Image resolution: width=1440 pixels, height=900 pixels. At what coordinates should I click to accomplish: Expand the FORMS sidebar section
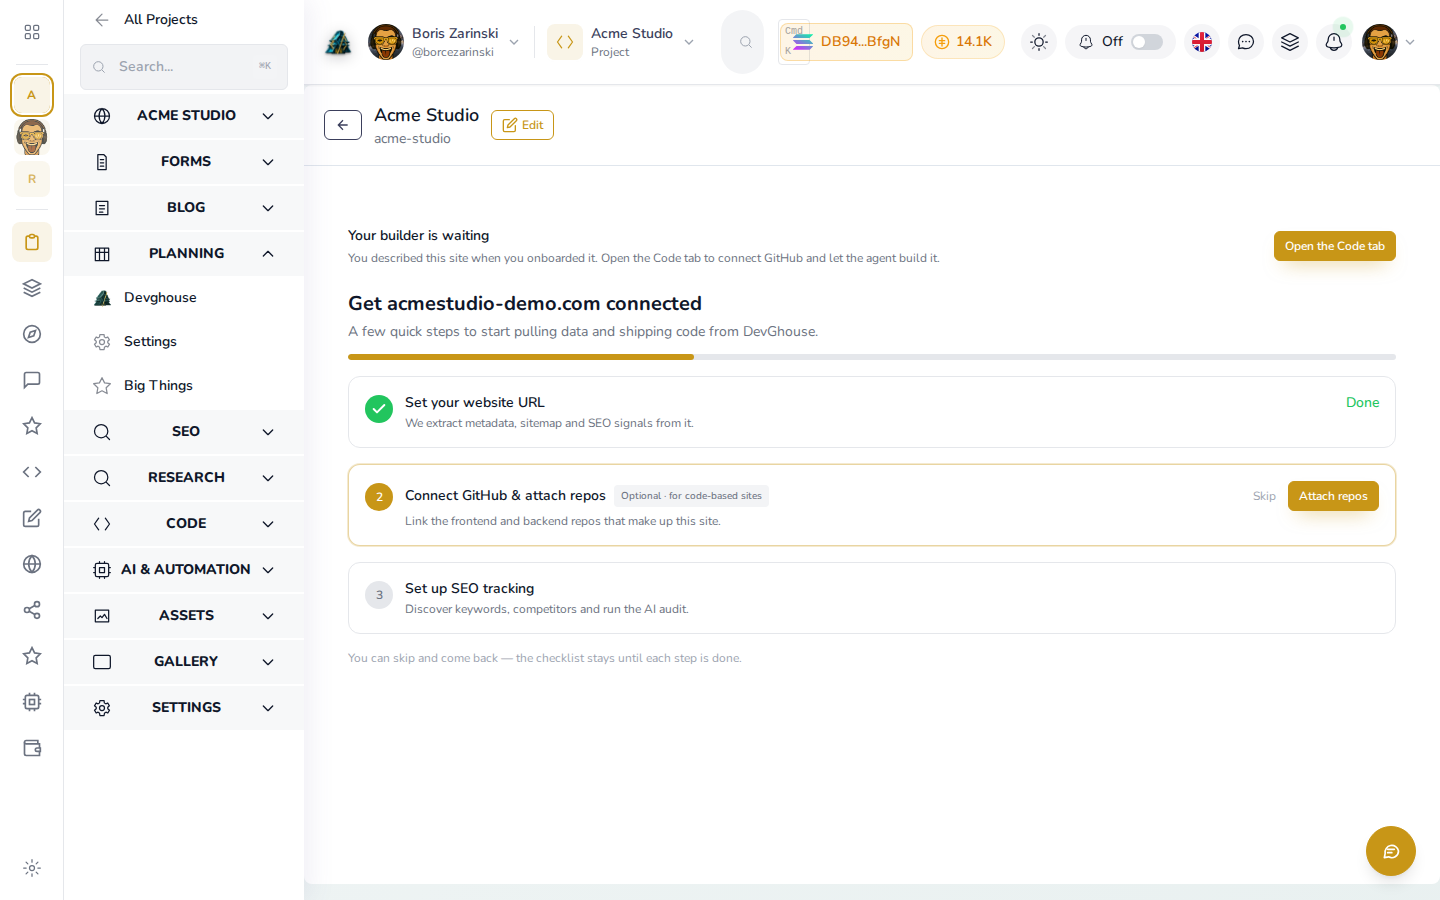pyautogui.click(x=184, y=162)
